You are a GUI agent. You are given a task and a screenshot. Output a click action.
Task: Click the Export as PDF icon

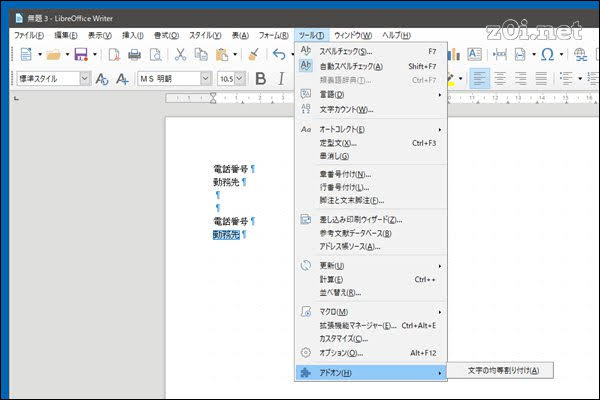coord(114,55)
